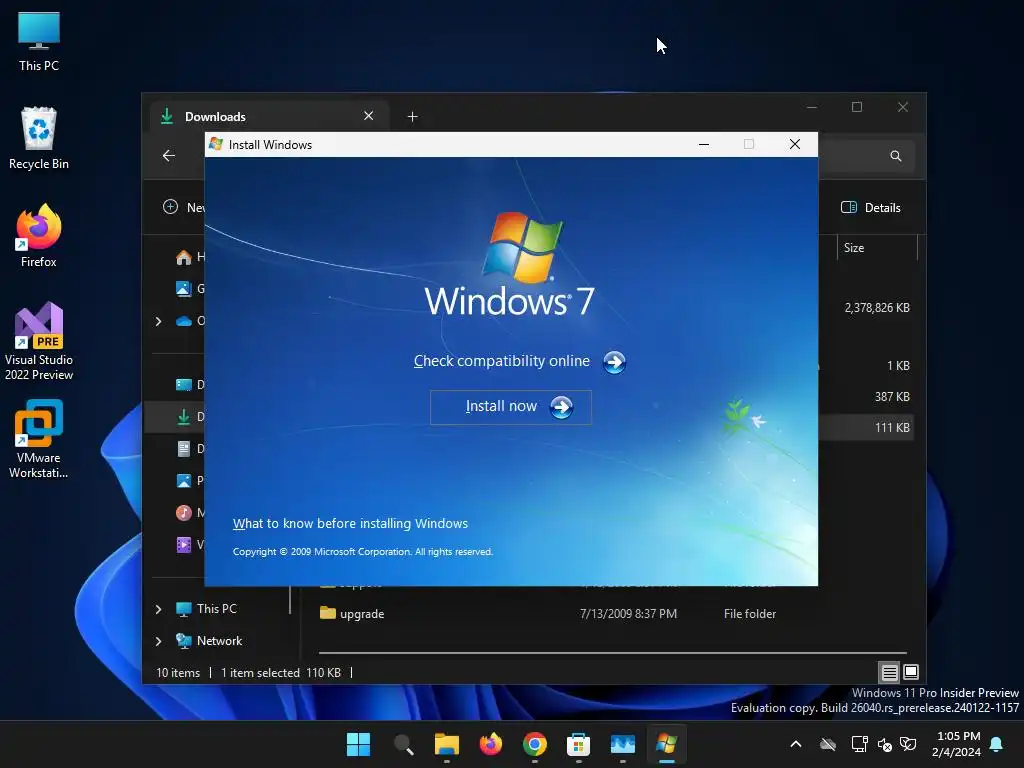Viewport: 1024px width, 768px height.
Task: Click the File Explorer search icon
Action: 895,155
